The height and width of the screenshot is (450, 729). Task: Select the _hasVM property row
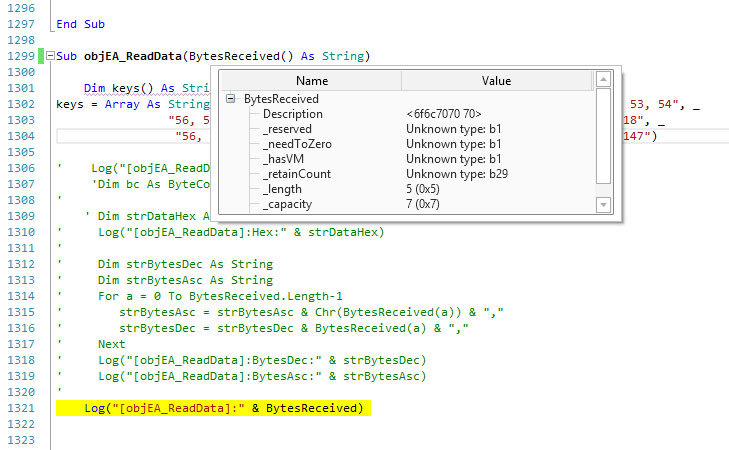click(x=284, y=159)
